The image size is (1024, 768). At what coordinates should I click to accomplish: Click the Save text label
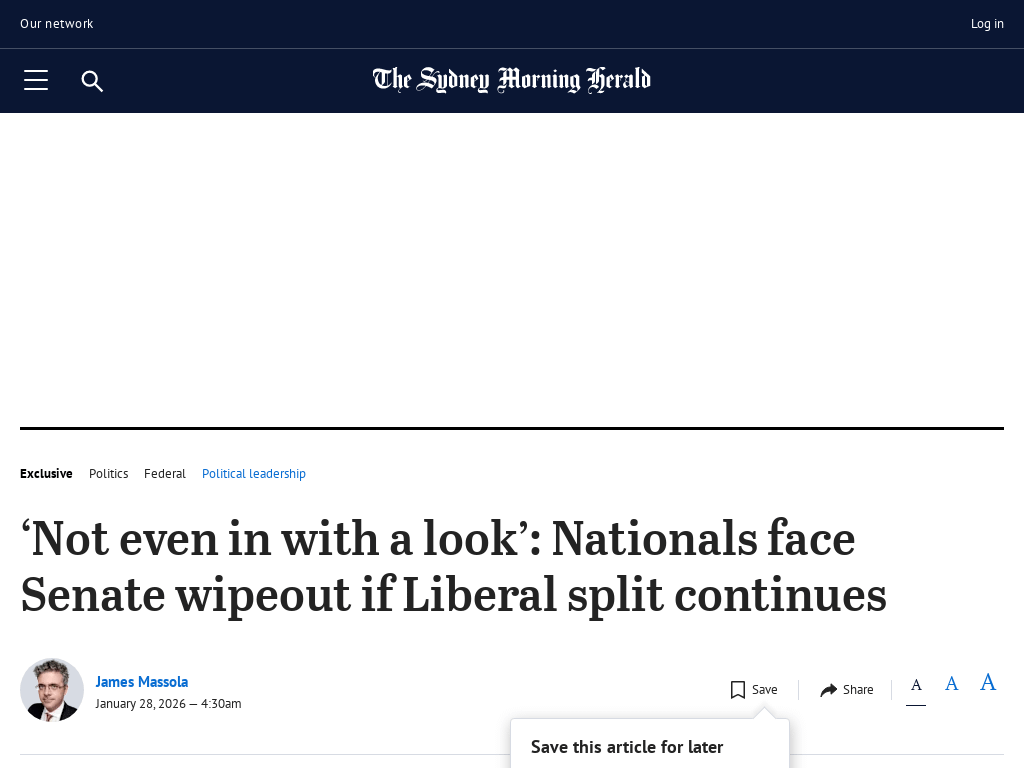765,690
